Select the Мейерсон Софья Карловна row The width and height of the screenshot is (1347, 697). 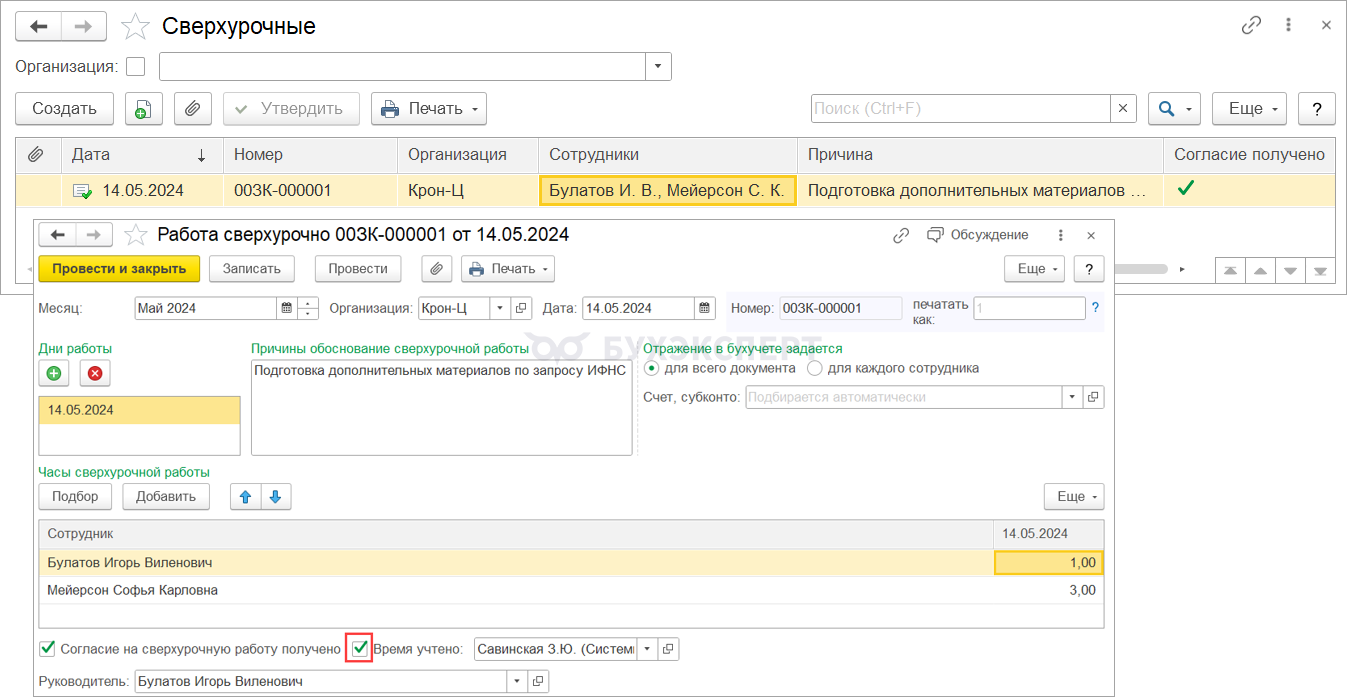pyautogui.click(x=133, y=590)
